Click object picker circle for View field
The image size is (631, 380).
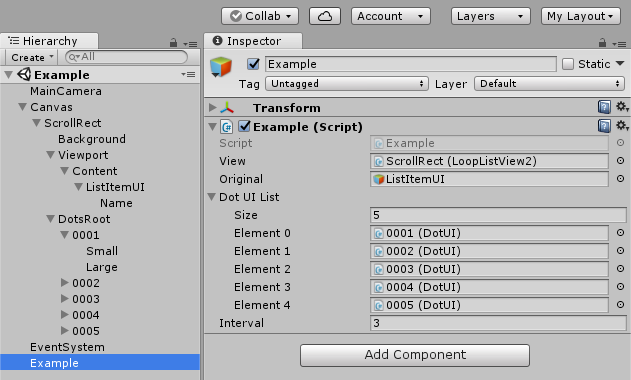[x=621, y=161]
